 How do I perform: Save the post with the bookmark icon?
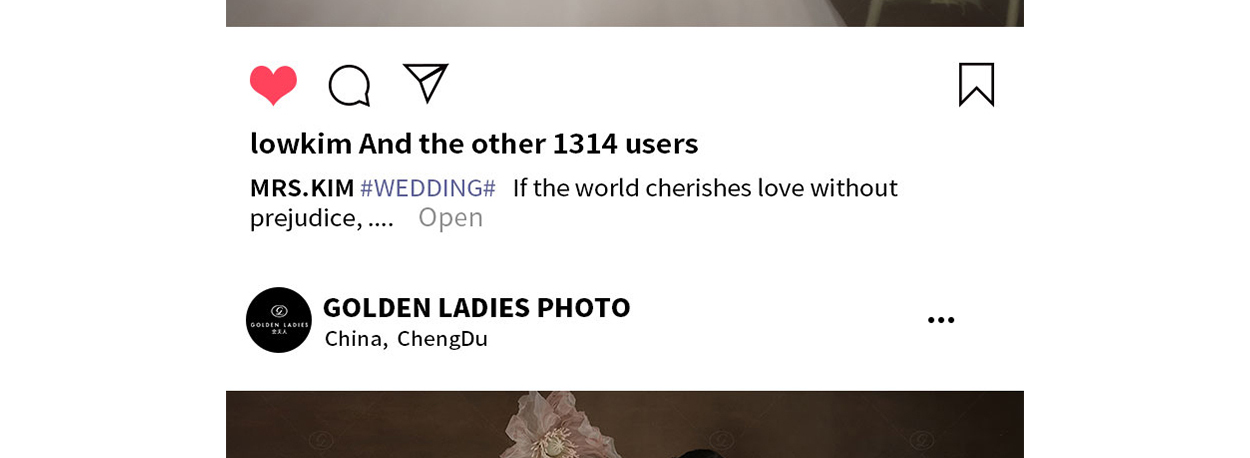click(x=976, y=84)
